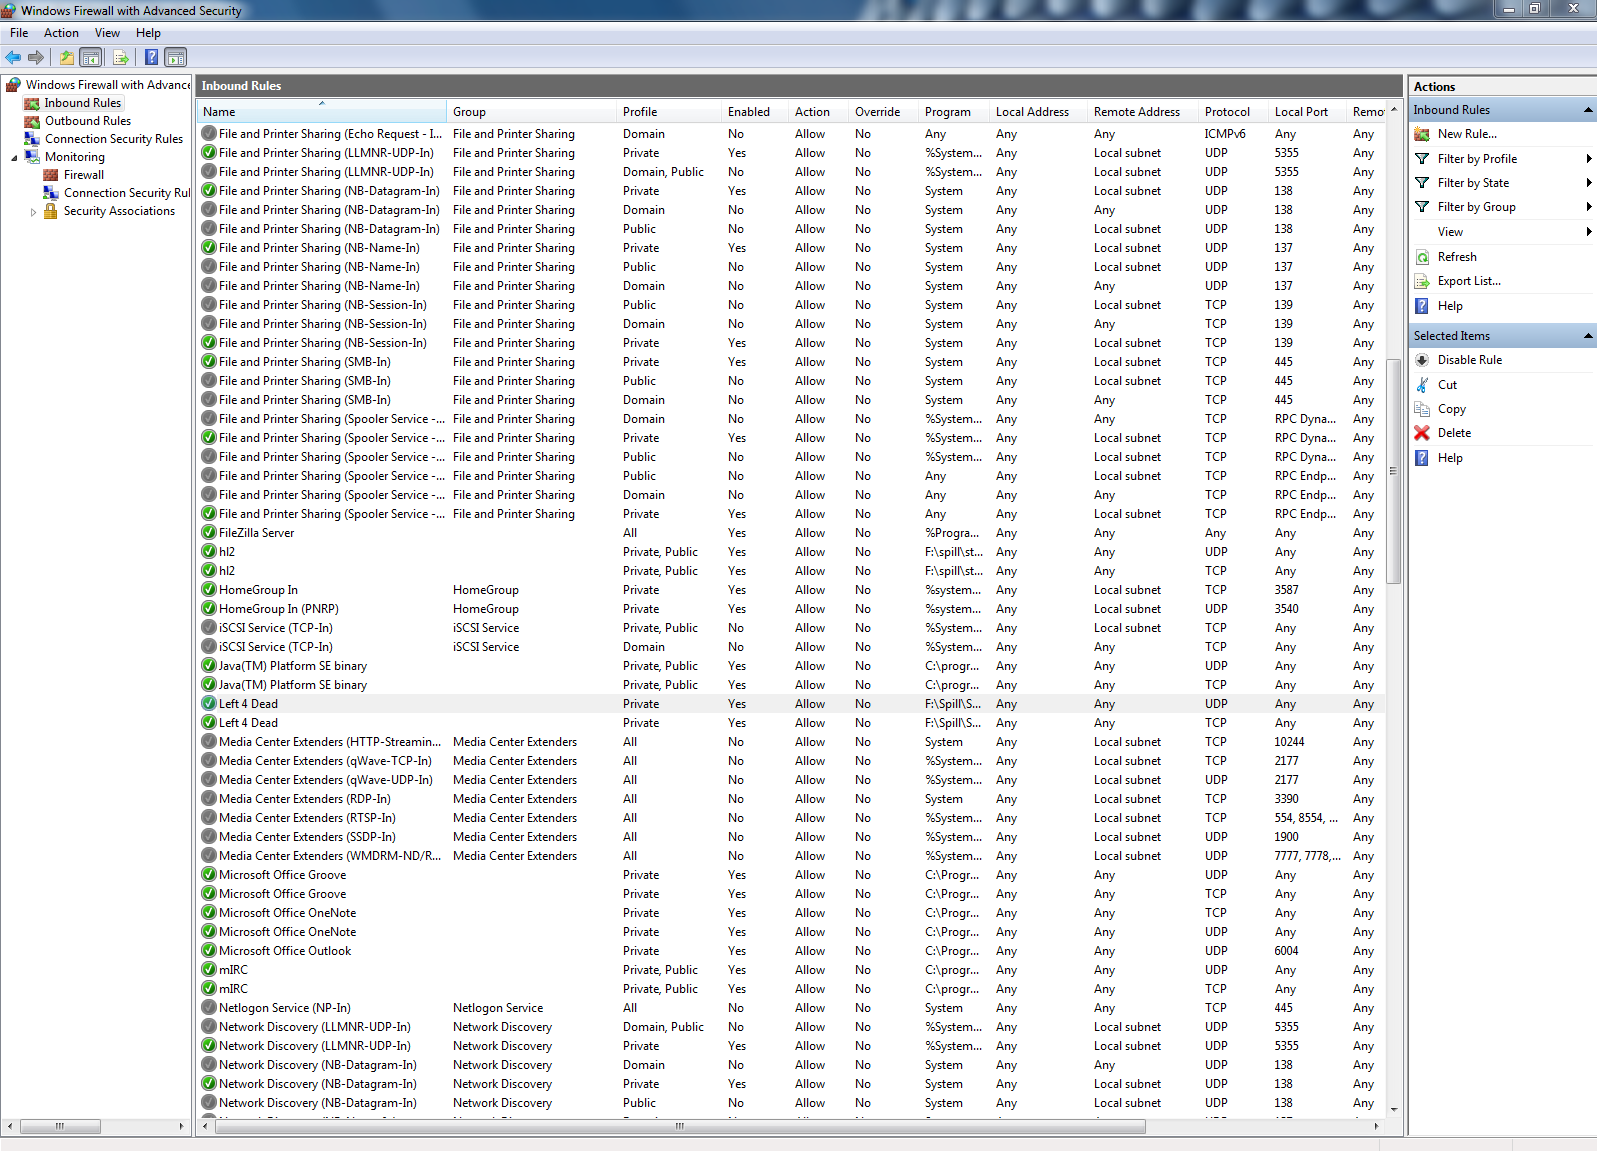
Task: Click the enabled checkmark icon for FileZilla Server
Action: (x=209, y=533)
